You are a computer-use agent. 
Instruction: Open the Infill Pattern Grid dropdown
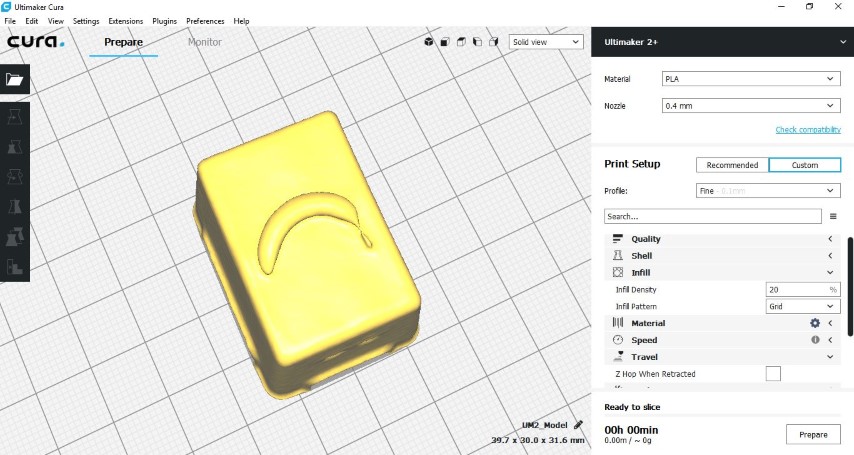(x=803, y=306)
